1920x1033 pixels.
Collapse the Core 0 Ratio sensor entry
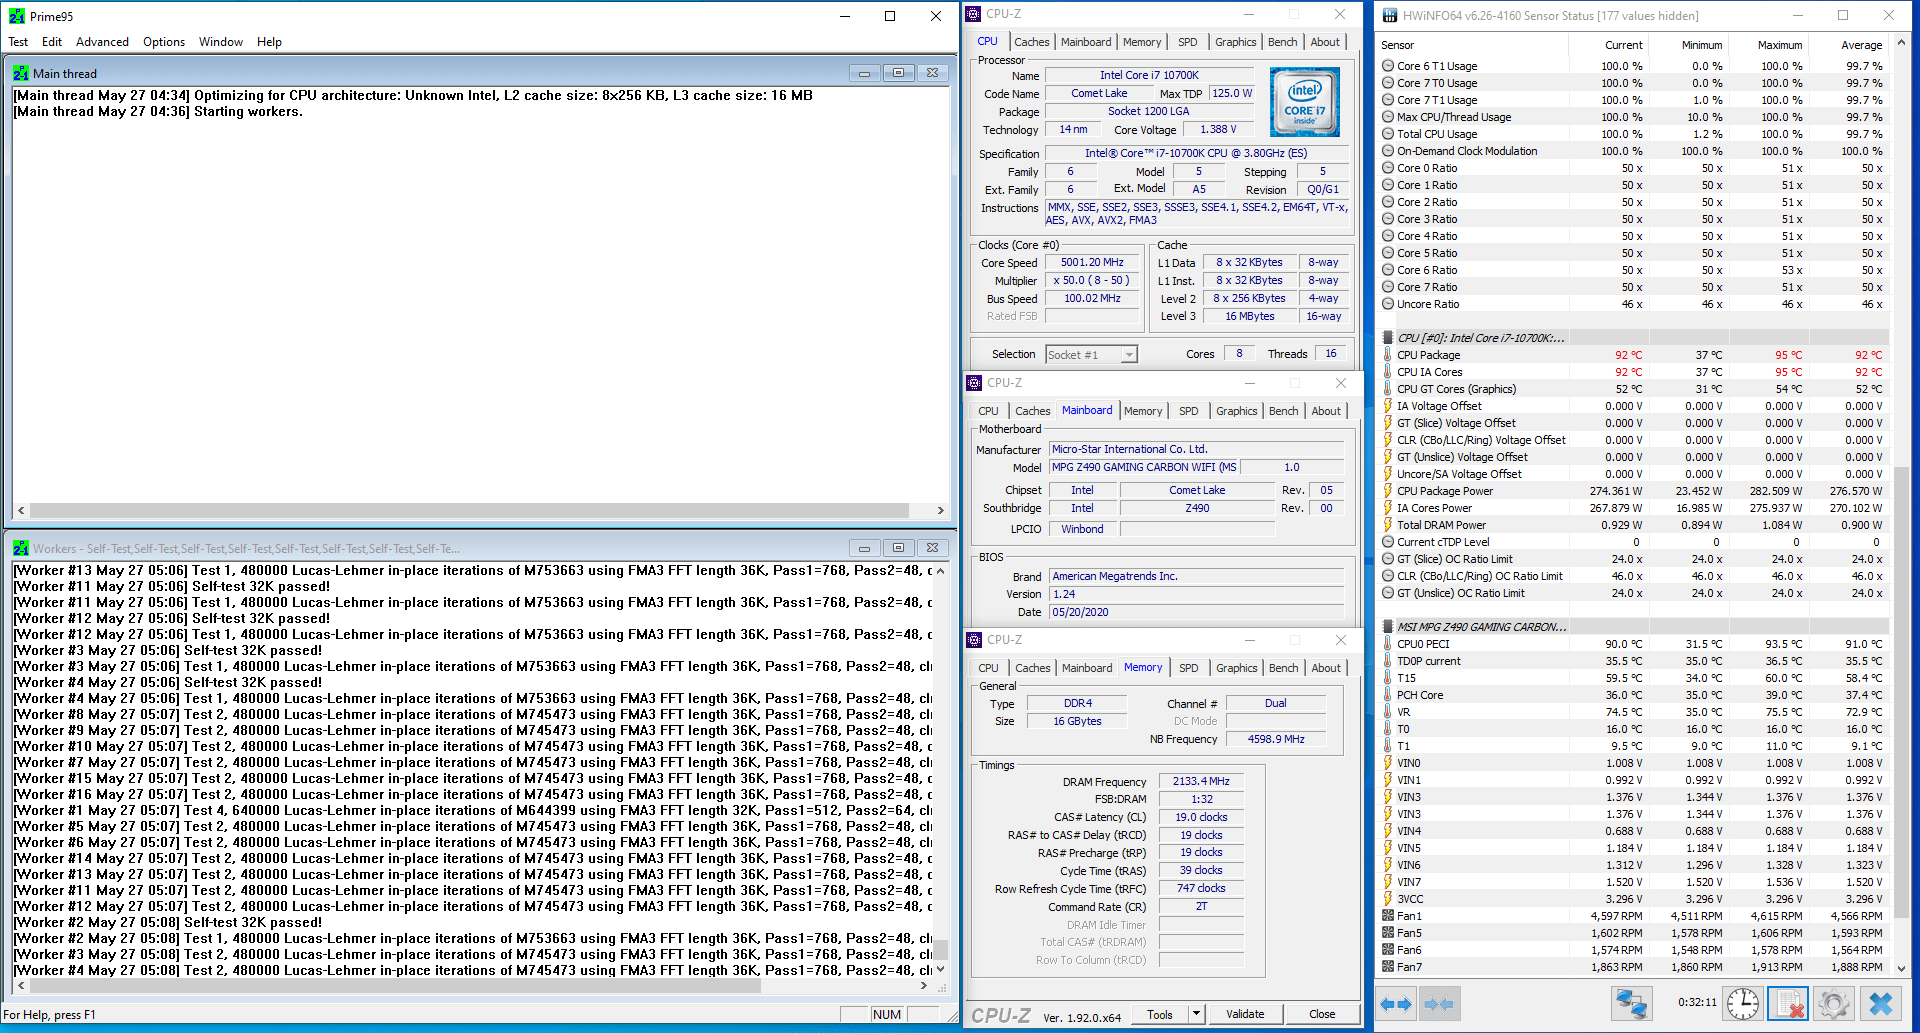(1388, 168)
